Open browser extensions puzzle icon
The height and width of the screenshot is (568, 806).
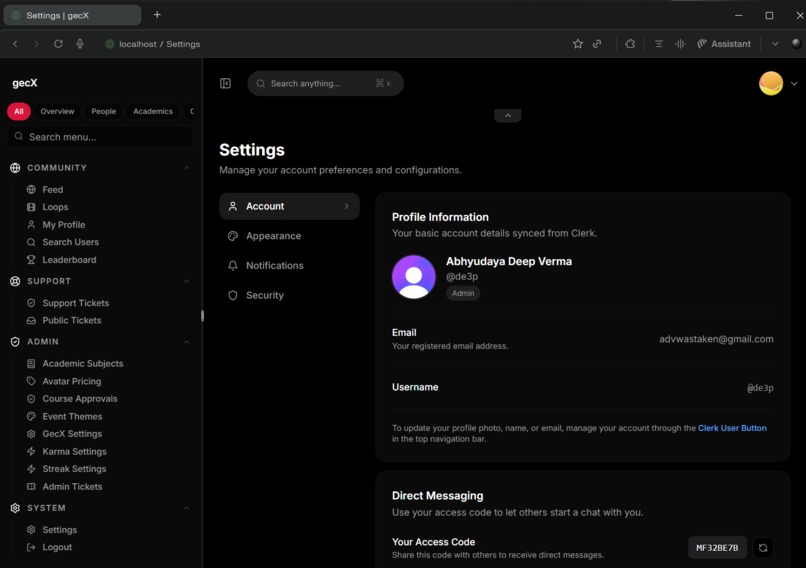click(630, 44)
